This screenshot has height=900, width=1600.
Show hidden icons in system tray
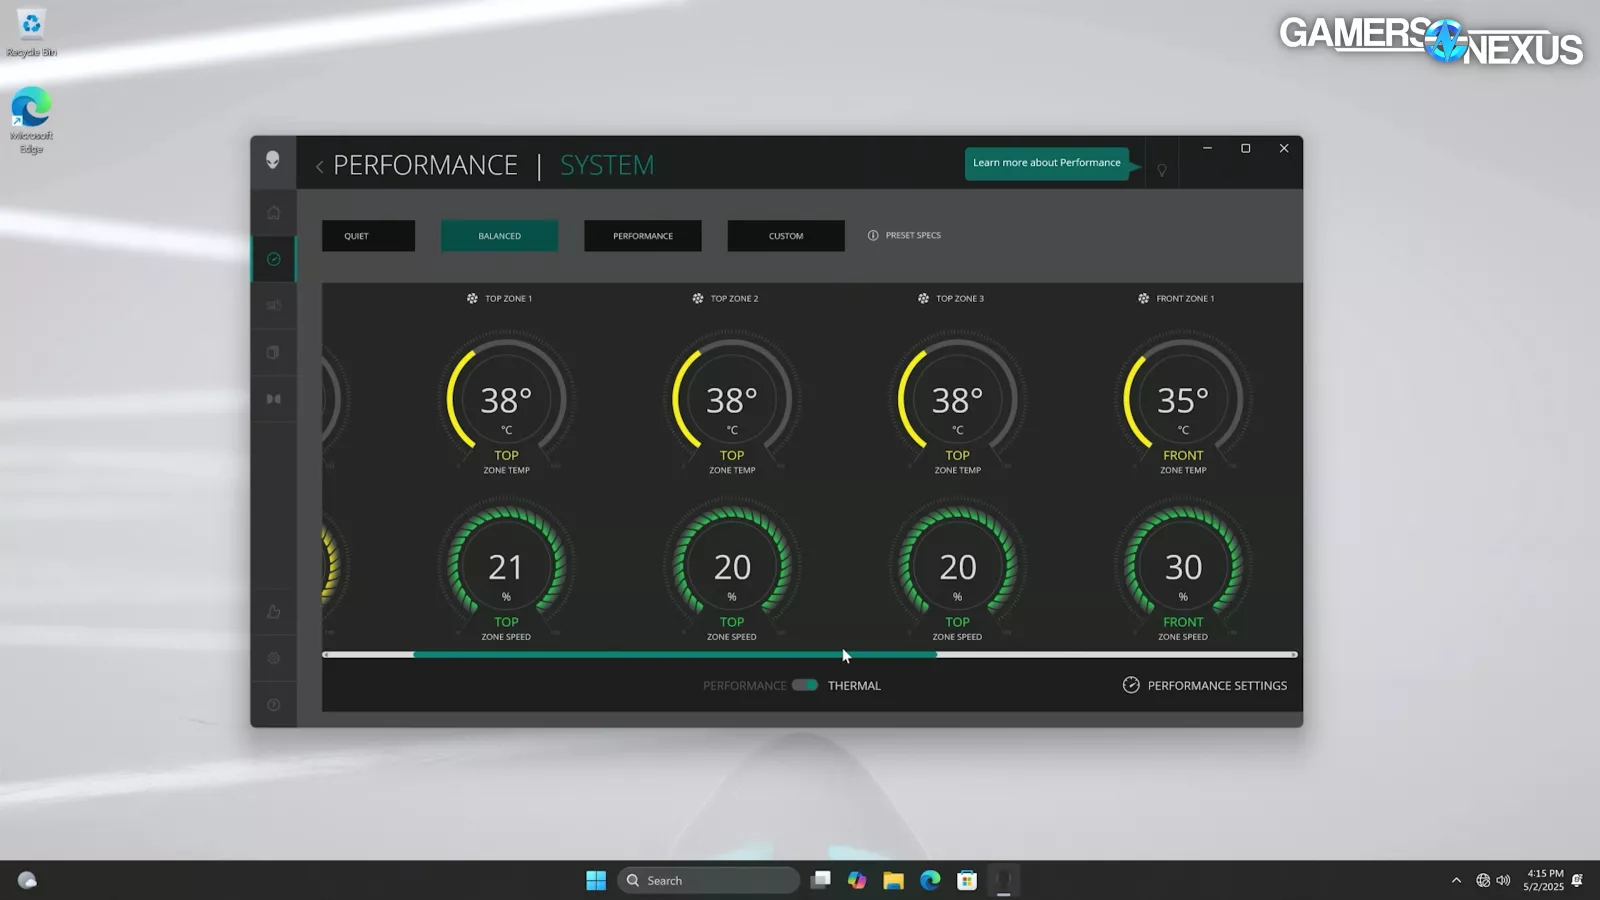1456,880
